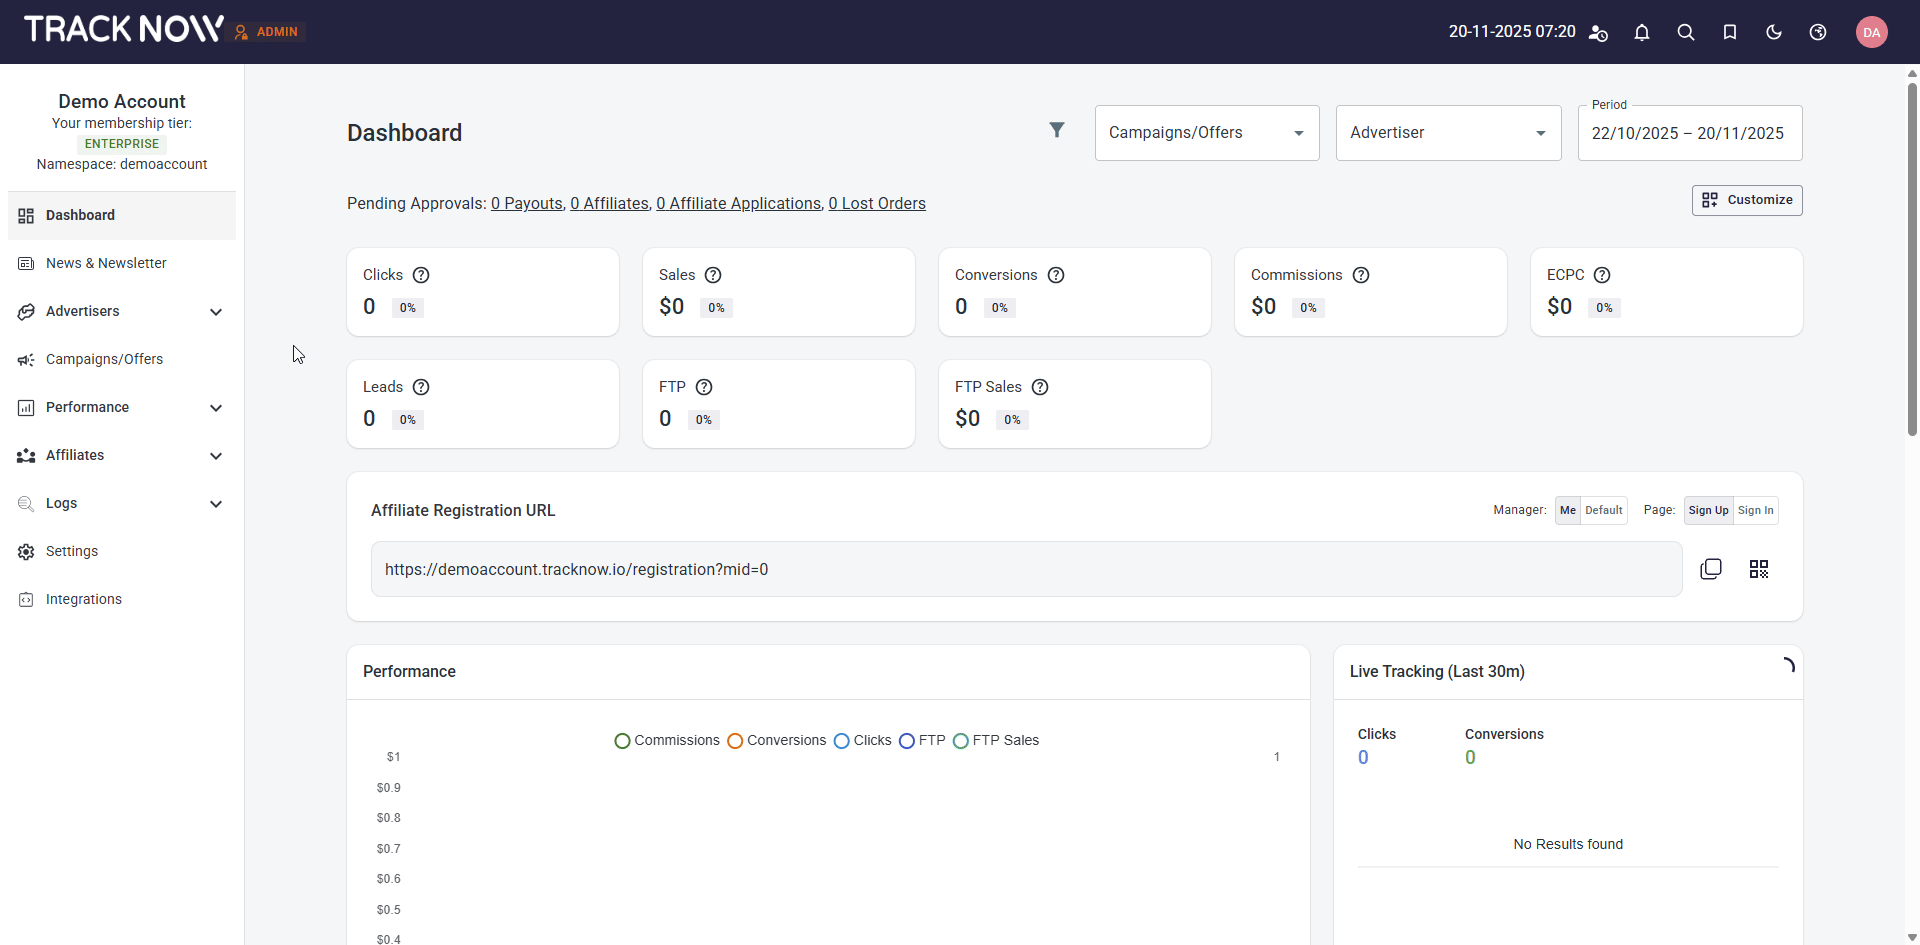
Task: Click the help icon next to Clicks
Action: pos(421,275)
